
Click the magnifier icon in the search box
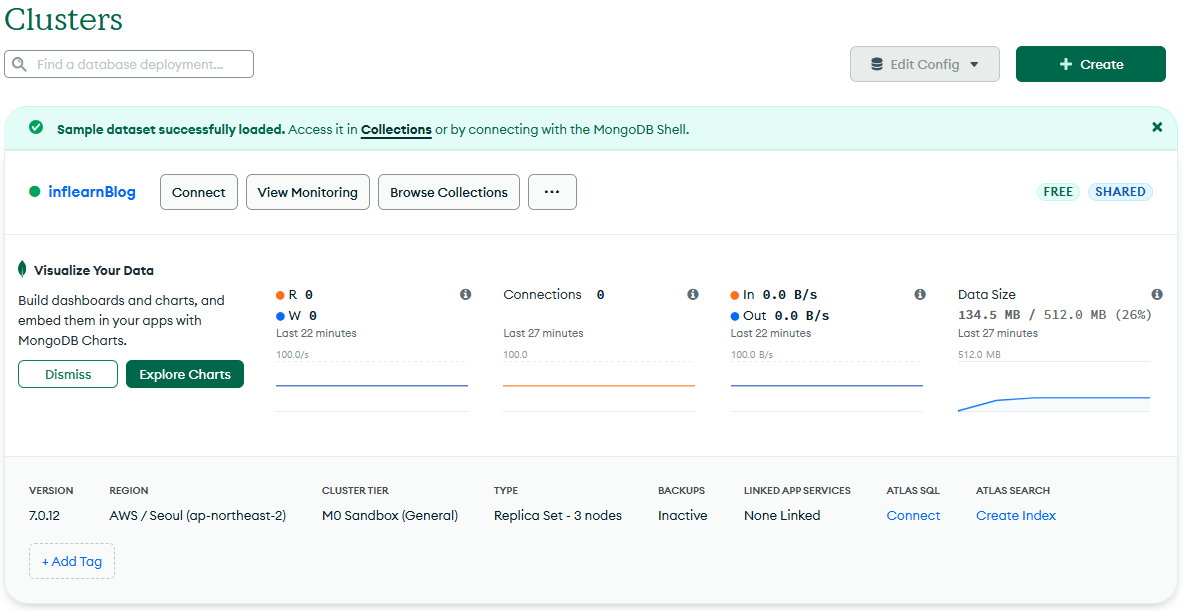coord(20,64)
